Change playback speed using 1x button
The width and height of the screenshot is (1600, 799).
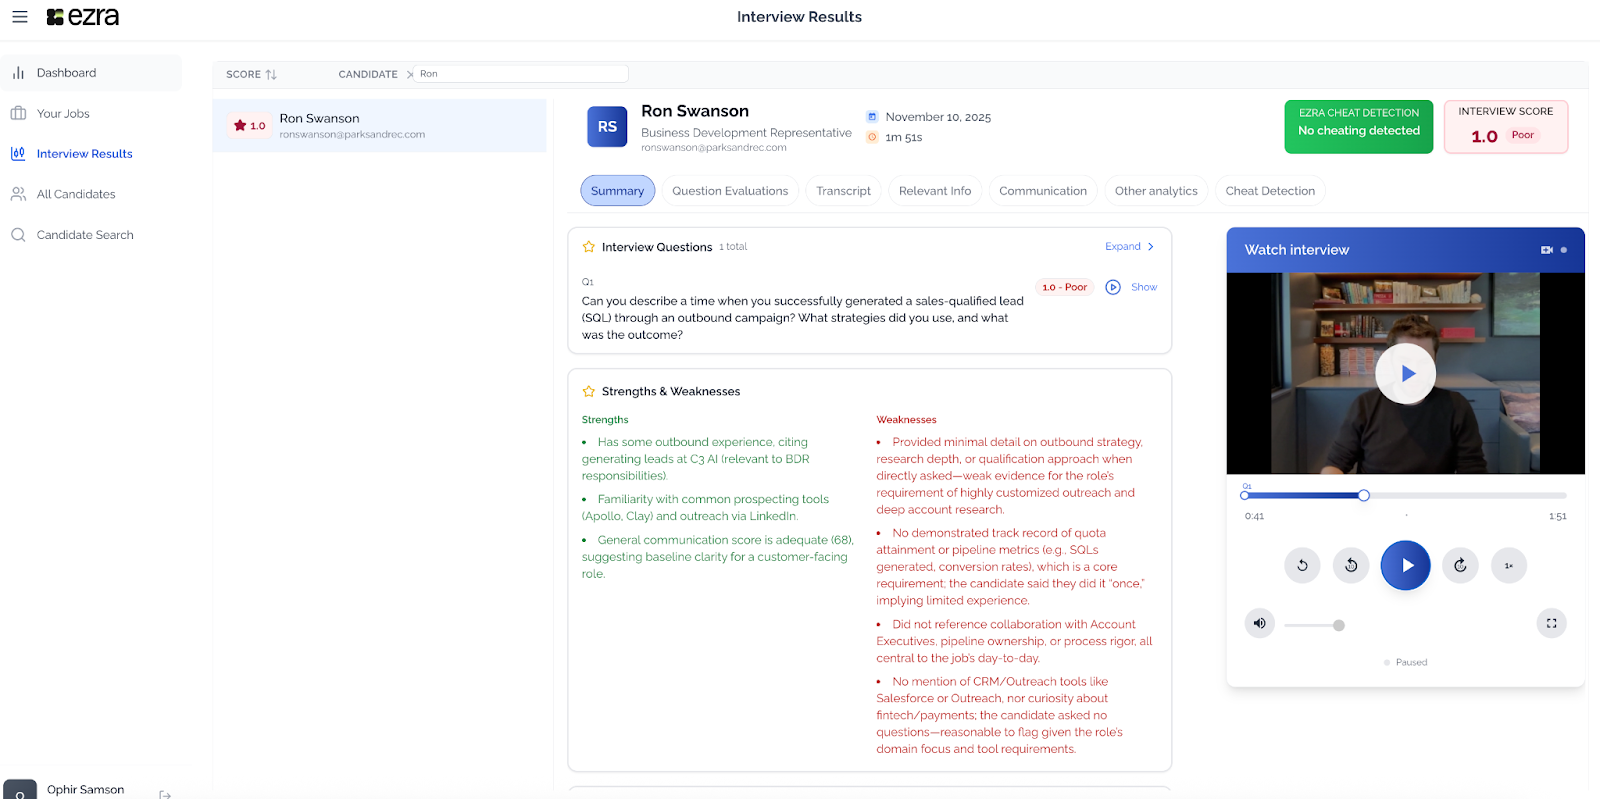[x=1508, y=566]
